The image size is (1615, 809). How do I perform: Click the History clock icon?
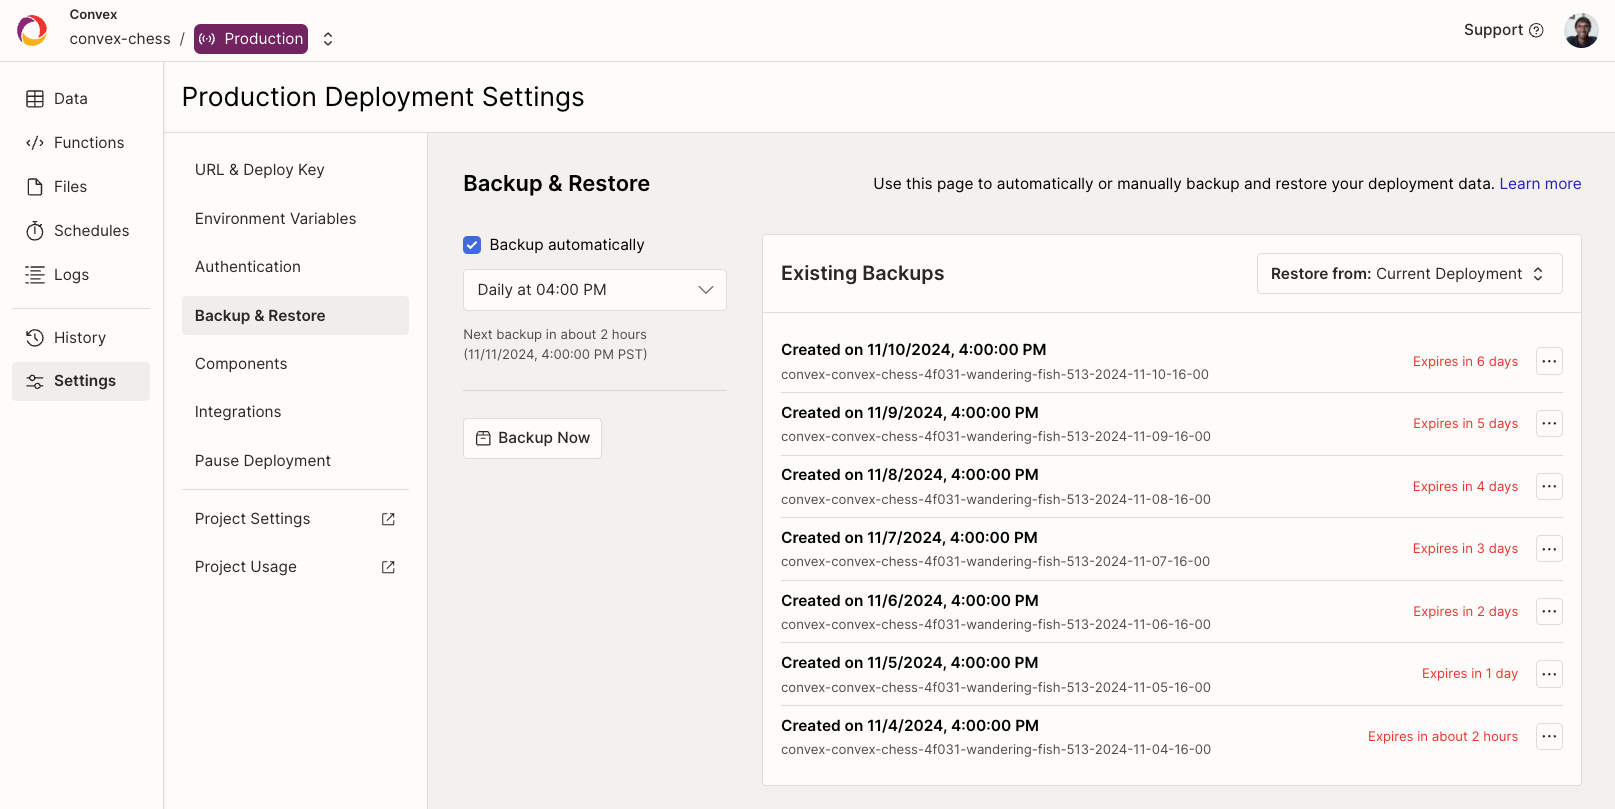pos(35,338)
